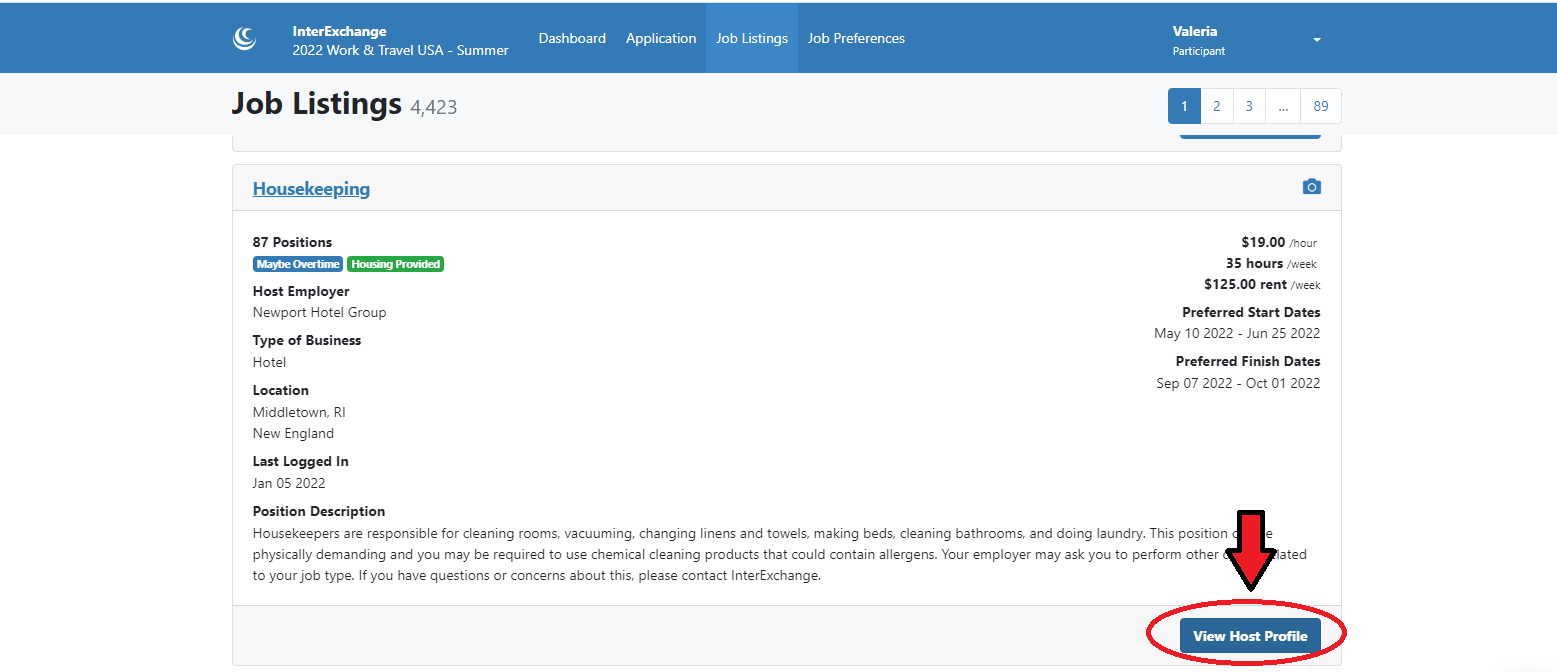Go to page 2 of listings
The height and width of the screenshot is (672, 1557).
point(1216,106)
